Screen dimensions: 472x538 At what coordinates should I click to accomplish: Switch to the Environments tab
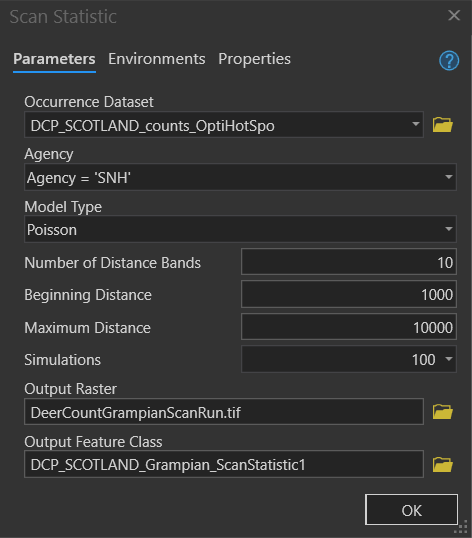pyautogui.click(x=157, y=59)
